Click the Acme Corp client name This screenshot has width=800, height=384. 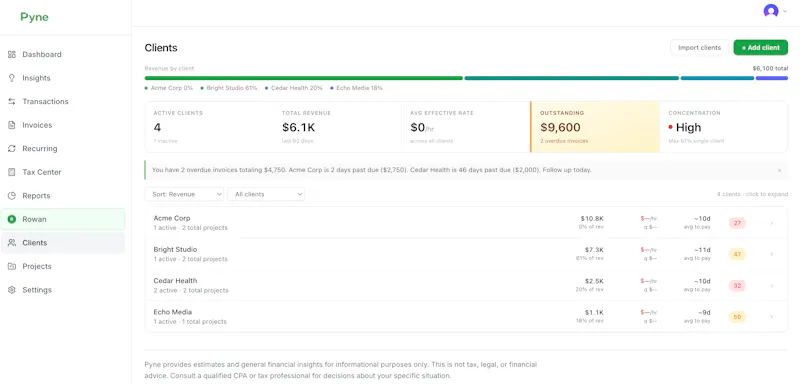tap(172, 218)
